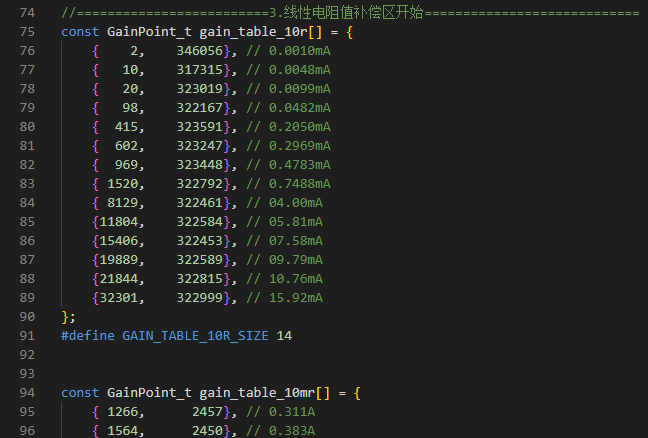Click the opening yellow brace on line 75
The width and height of the screenshot is (648, 438).
(350, 32)
